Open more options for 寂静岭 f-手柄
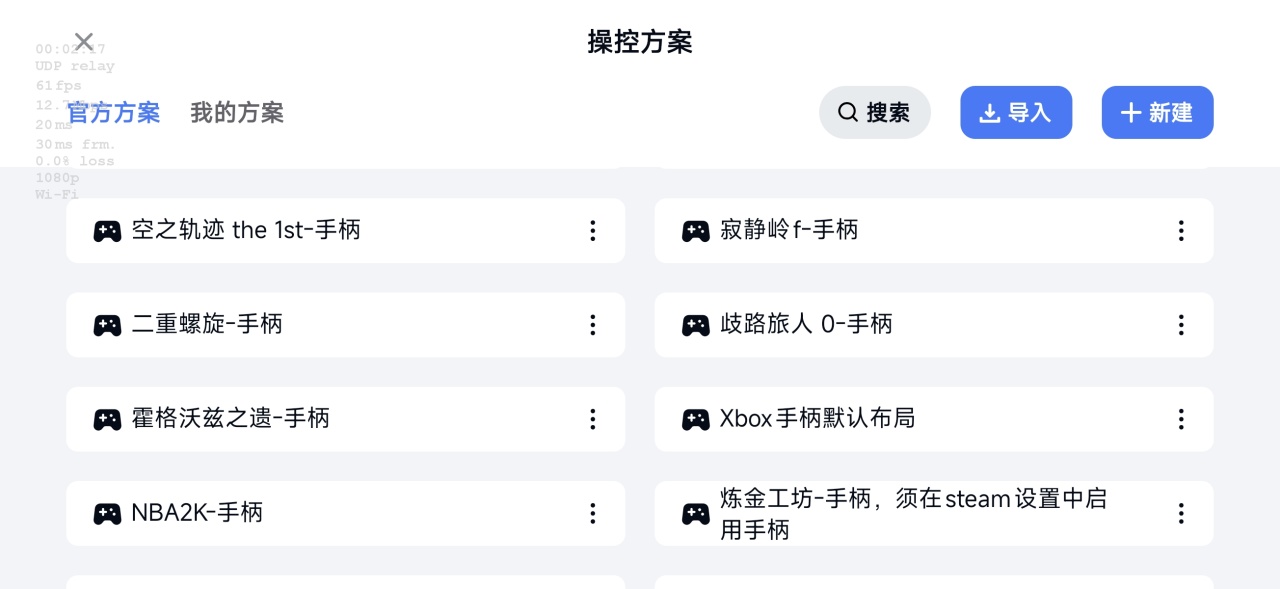This screenshot has width=1280, height=589. click(x=1181, y=231)
